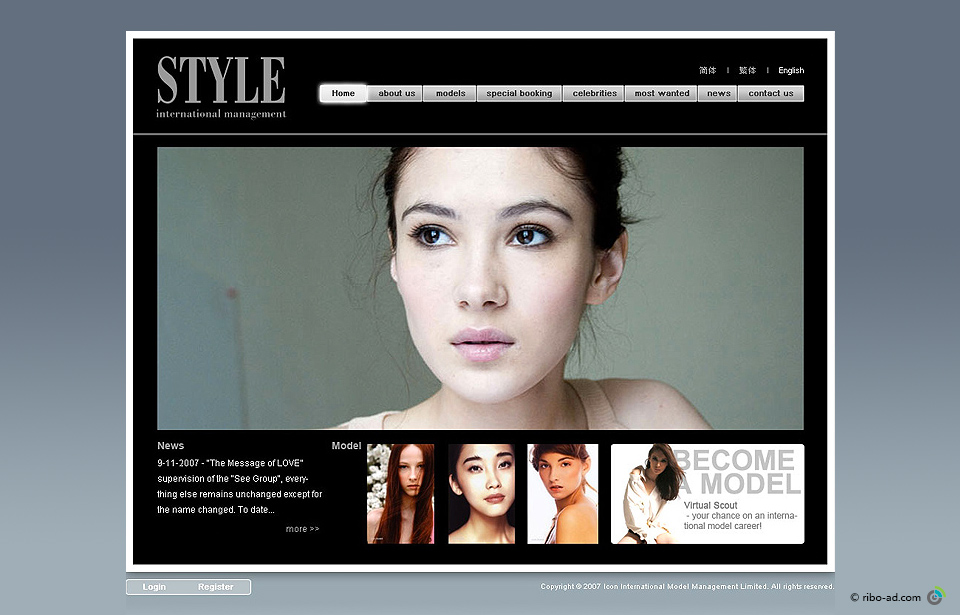The image size is (960, 615).
Task: Open the third model thumbnail with updo
Action: 562,494
